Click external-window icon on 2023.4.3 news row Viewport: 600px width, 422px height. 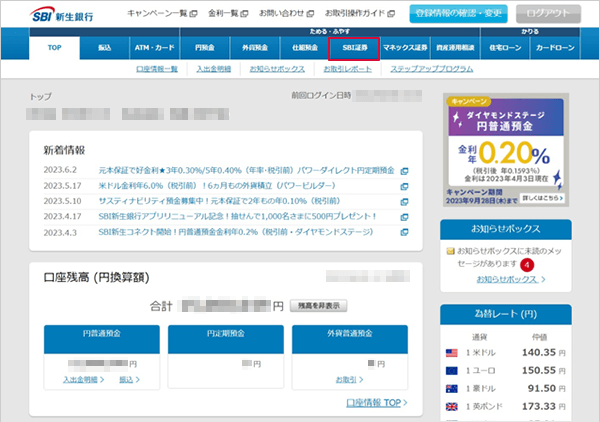(404, 232)
